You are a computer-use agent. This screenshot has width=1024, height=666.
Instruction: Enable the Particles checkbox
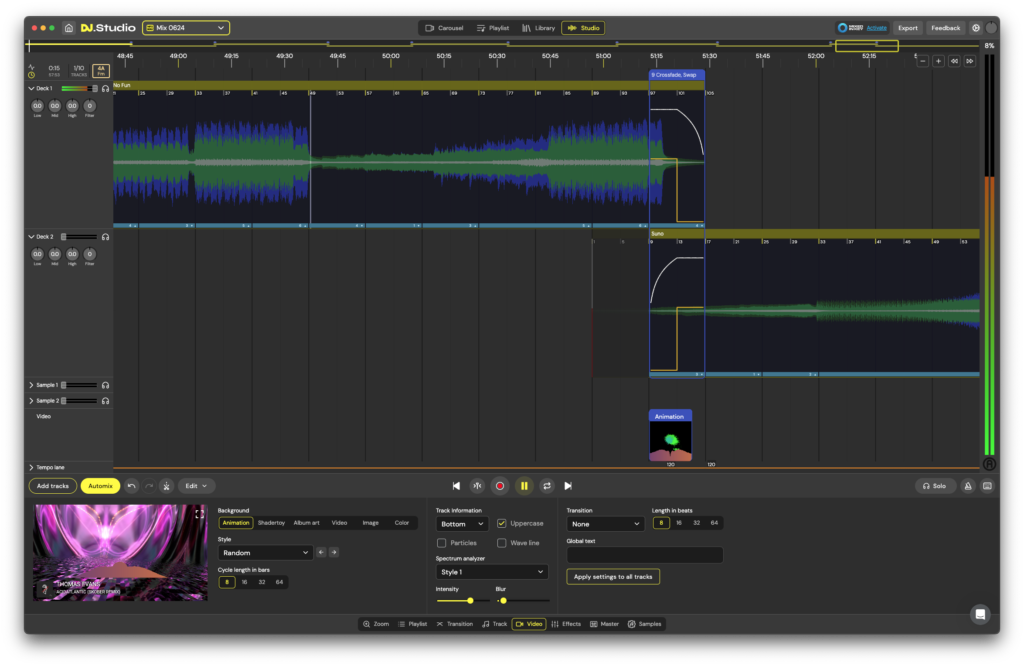click(x=440, y=542)
